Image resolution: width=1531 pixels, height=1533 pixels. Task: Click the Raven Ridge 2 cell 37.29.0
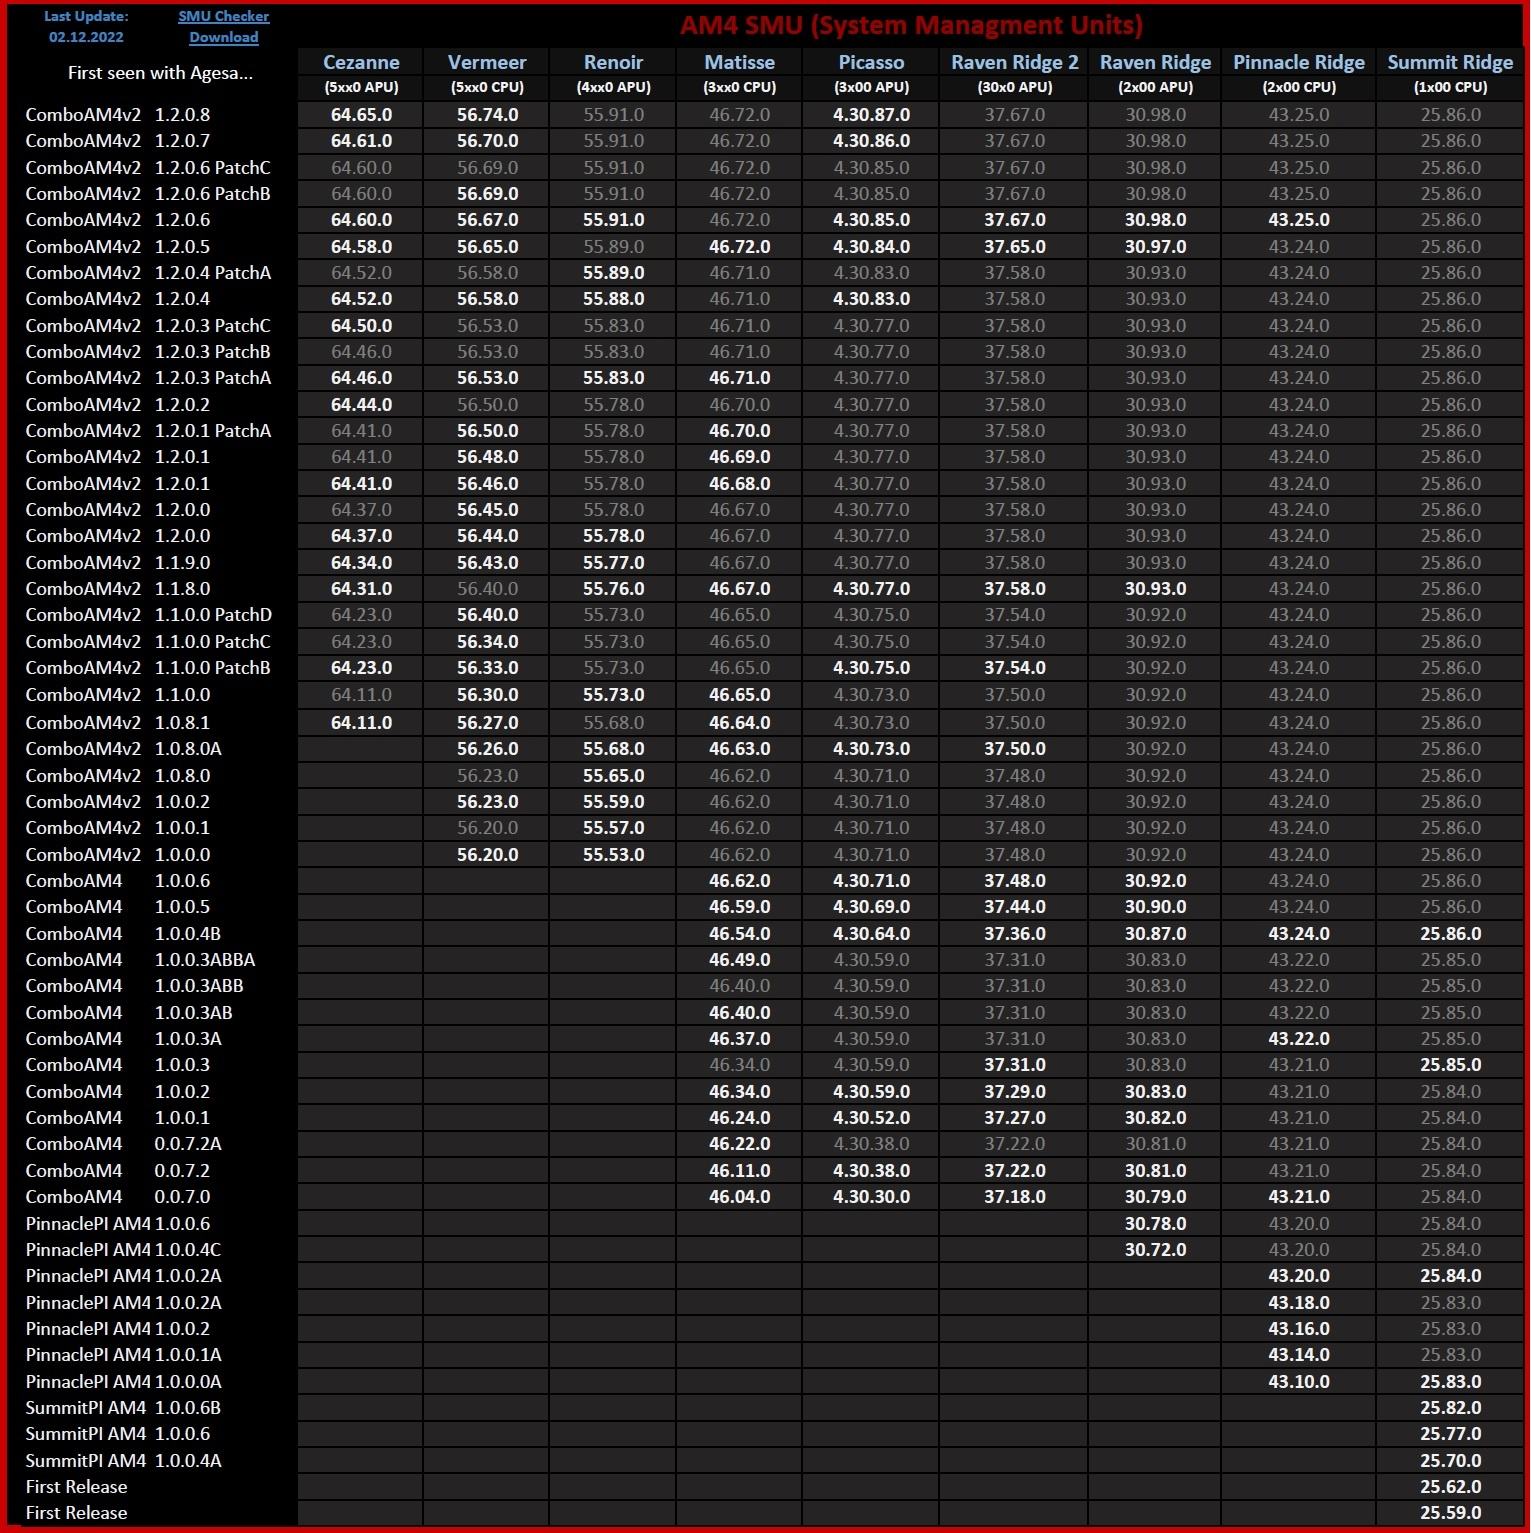coord(1015,1091)
